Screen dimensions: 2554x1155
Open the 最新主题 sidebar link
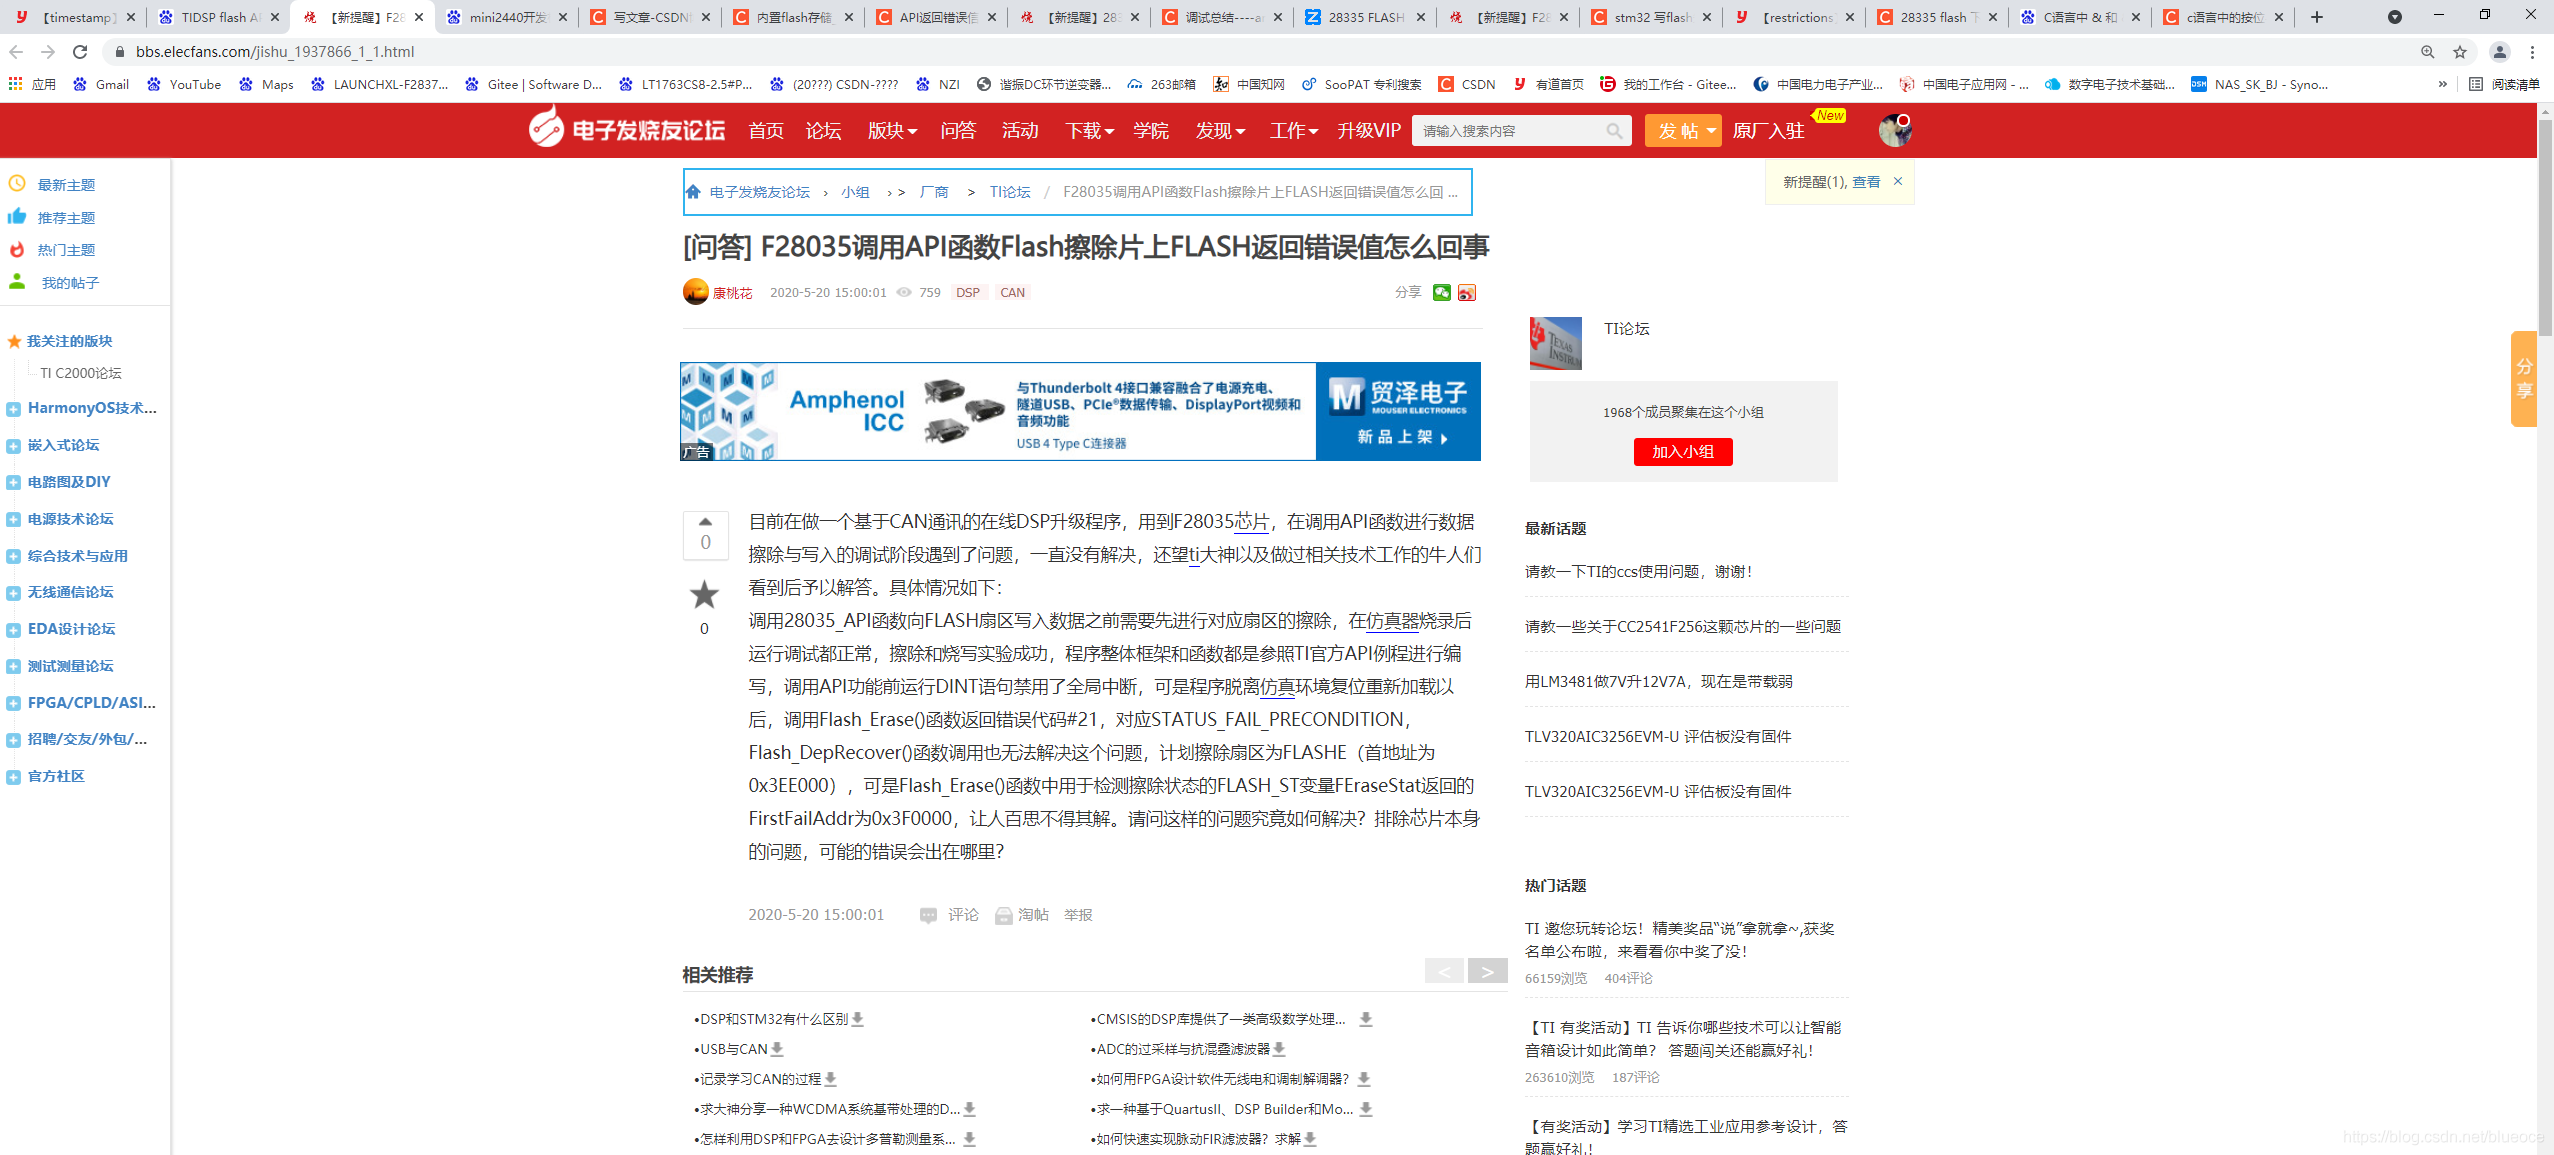pyautogui.click(x=66, y=185)
